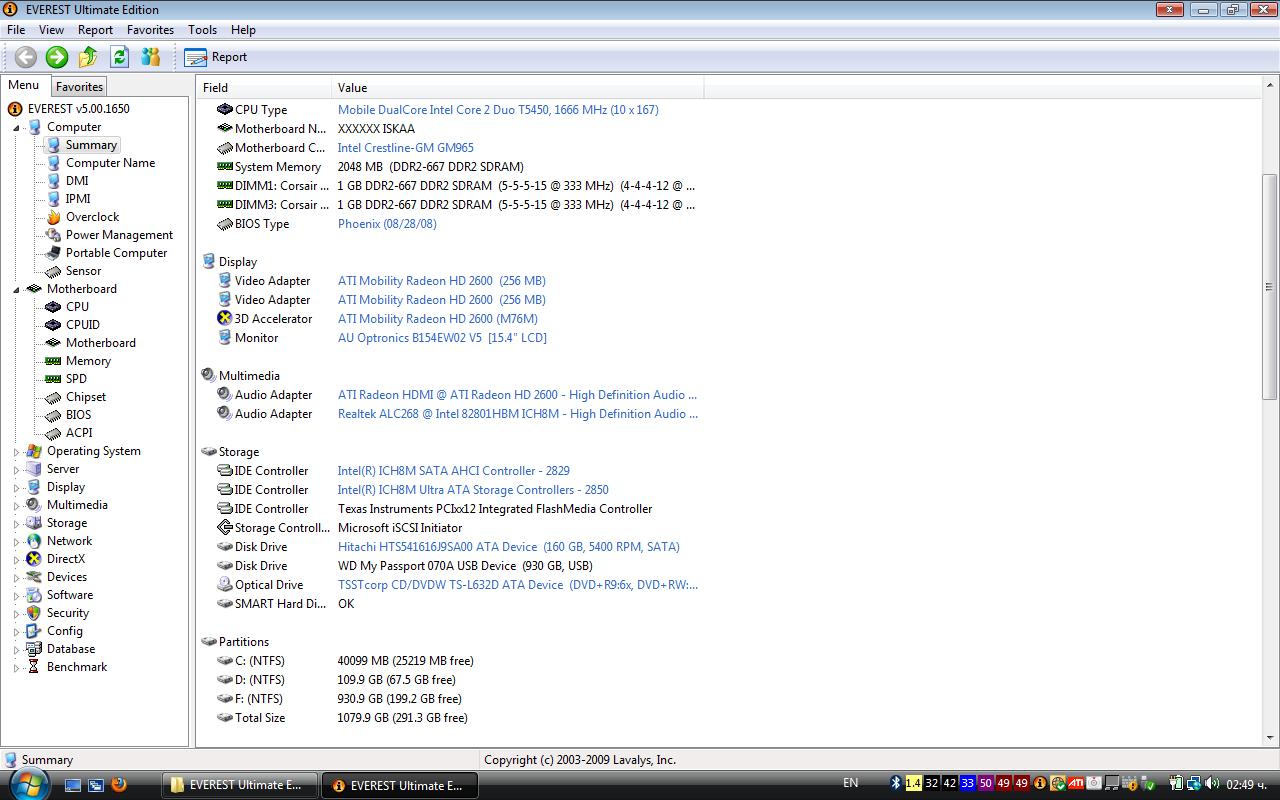Click the Value column header
1280x800 pixels.
517,88
